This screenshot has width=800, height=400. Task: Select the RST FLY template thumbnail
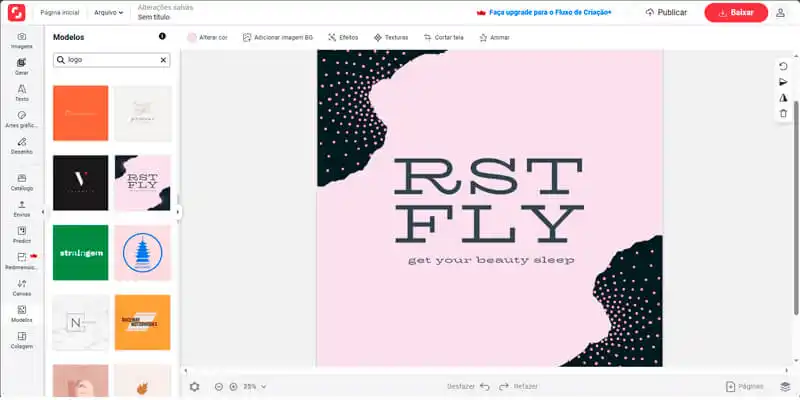tap(142, 183)
